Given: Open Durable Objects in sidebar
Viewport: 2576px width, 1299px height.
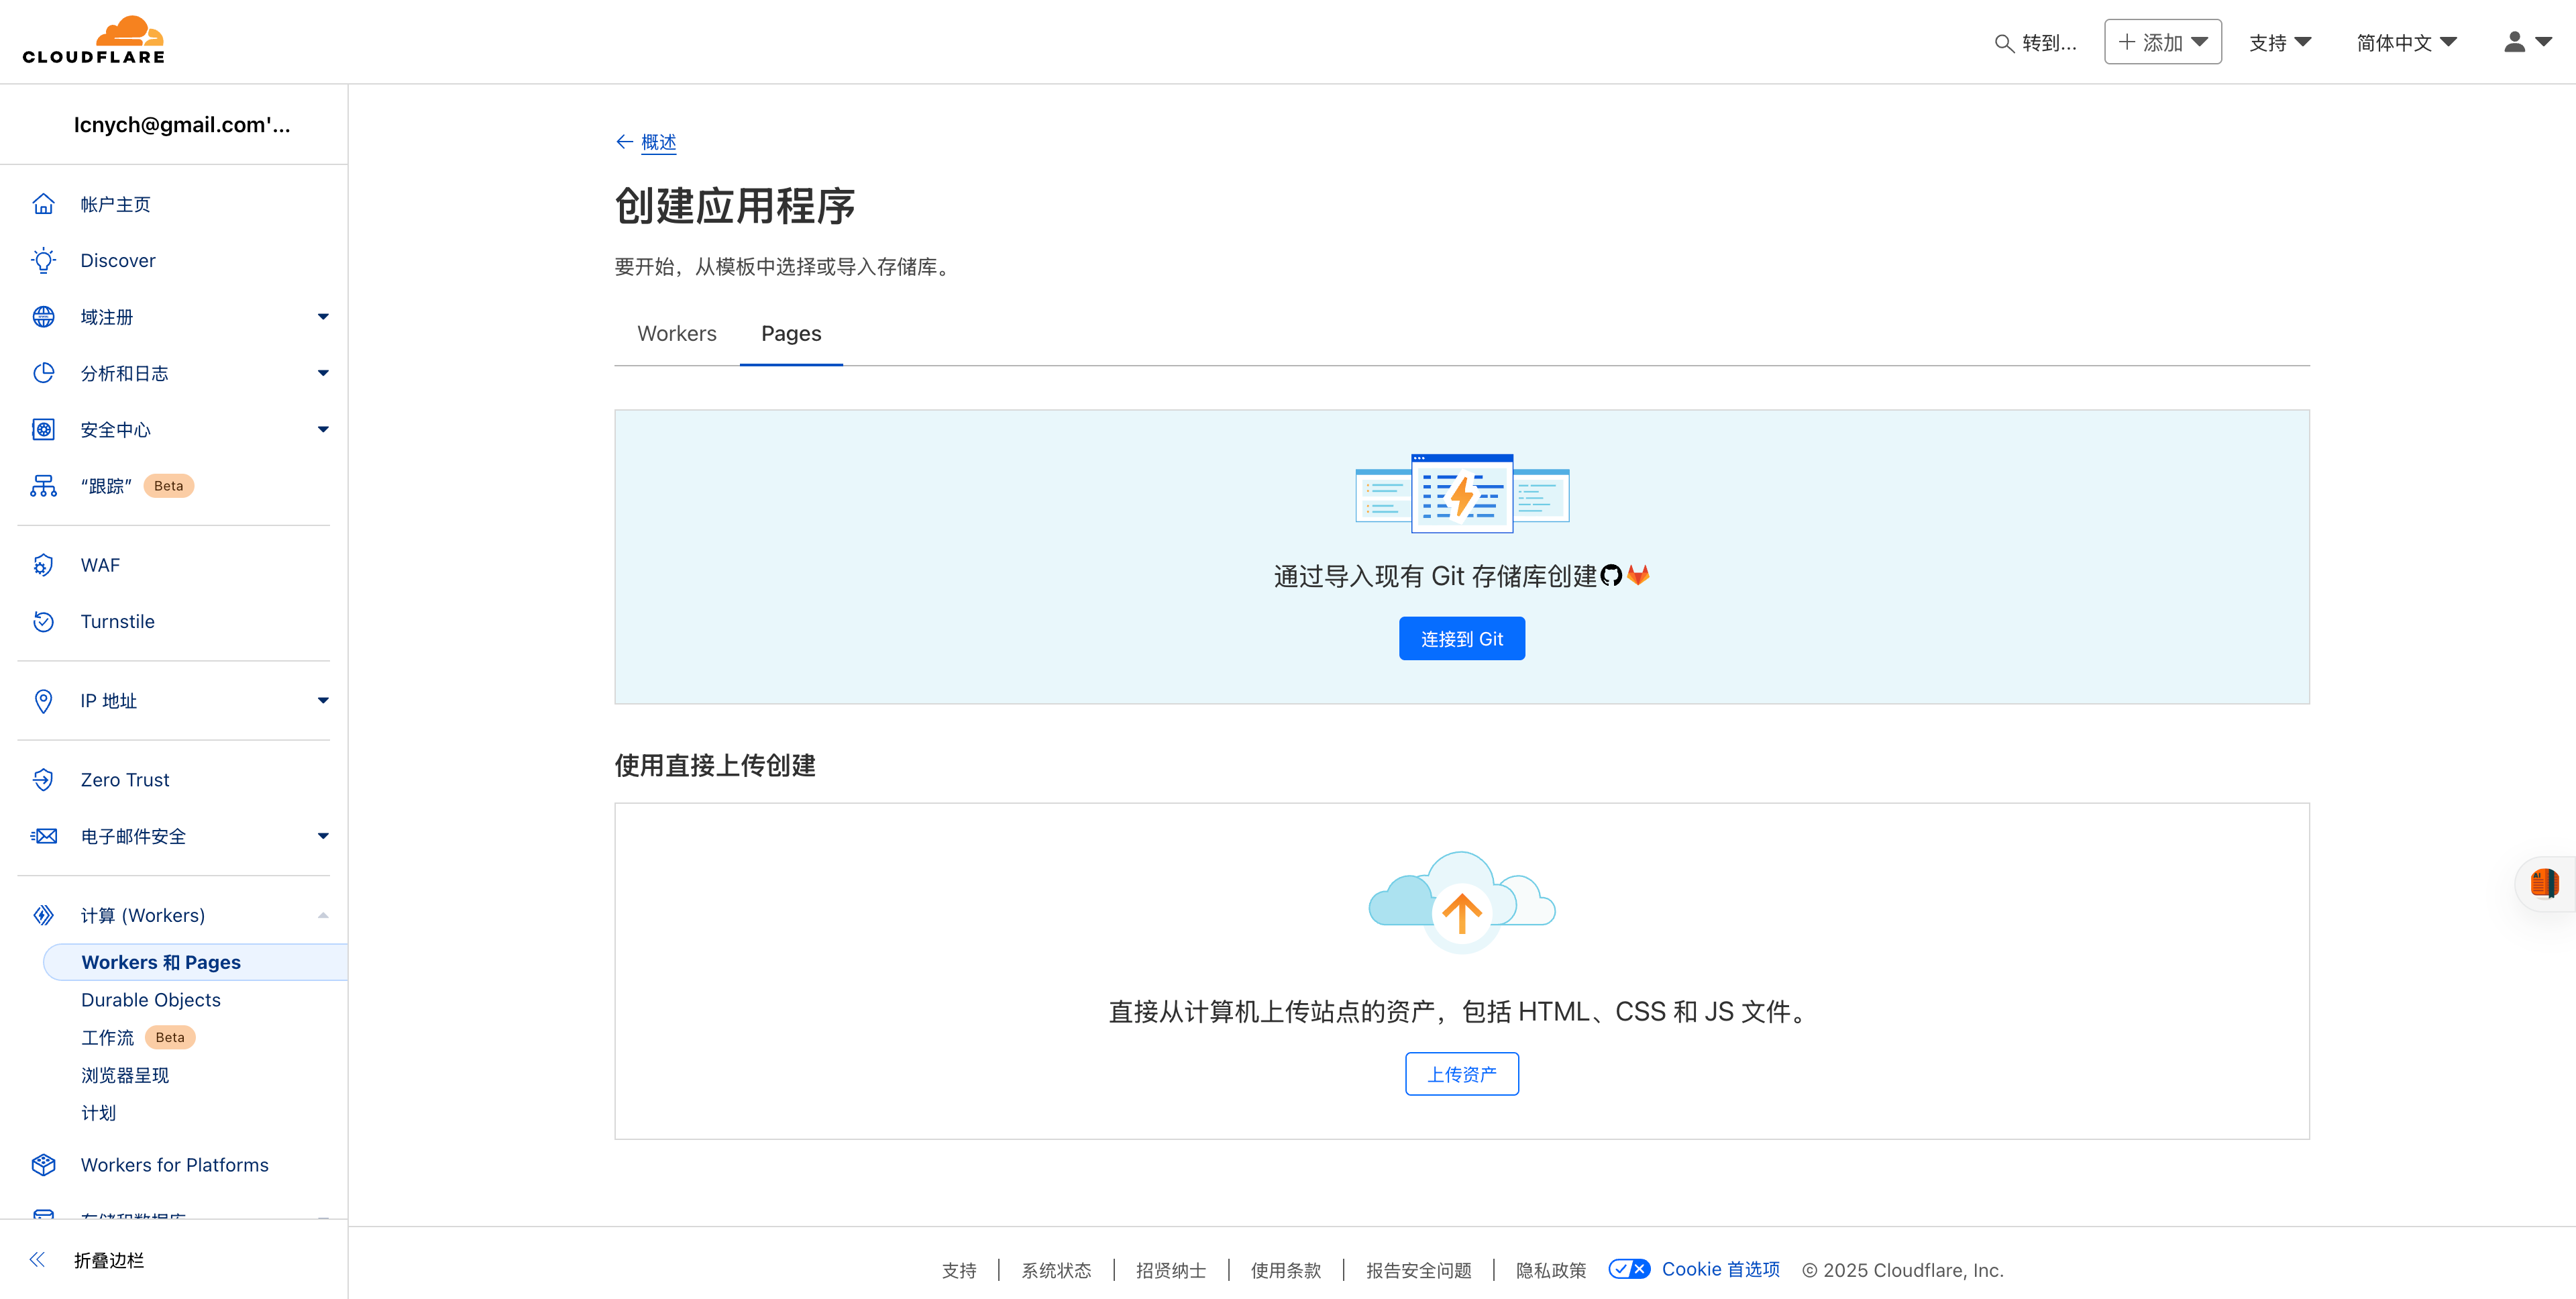Looking at the screenshot, I should [151, 1000].
